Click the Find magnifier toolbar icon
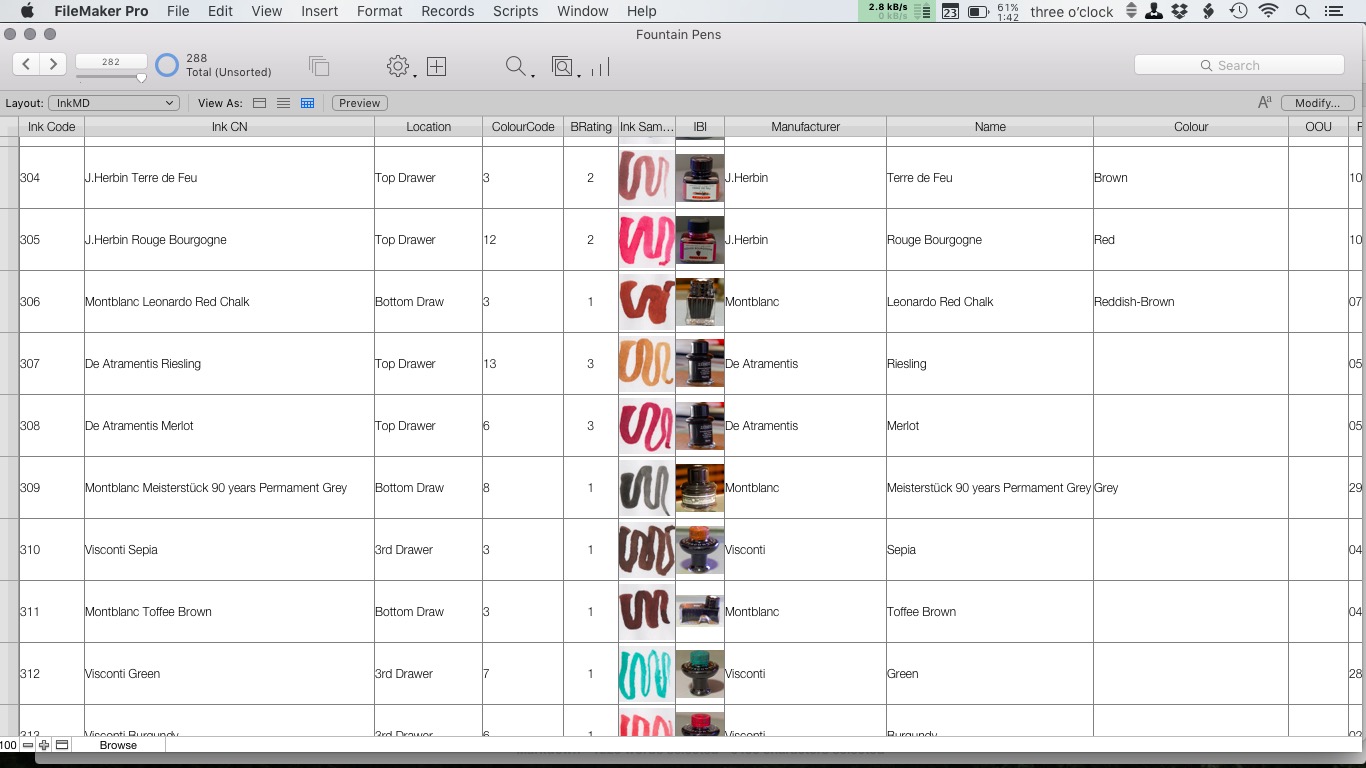Screen dimensions: 1366x768 click(x=515, y=66)
